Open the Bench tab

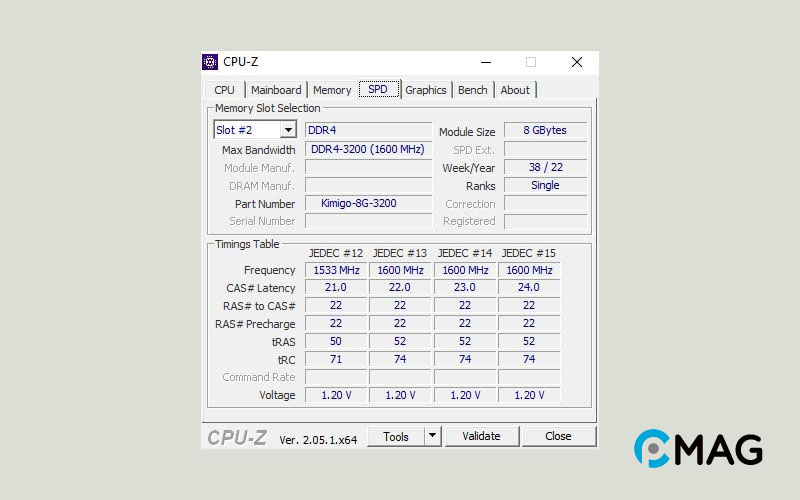tap(472, 90)
